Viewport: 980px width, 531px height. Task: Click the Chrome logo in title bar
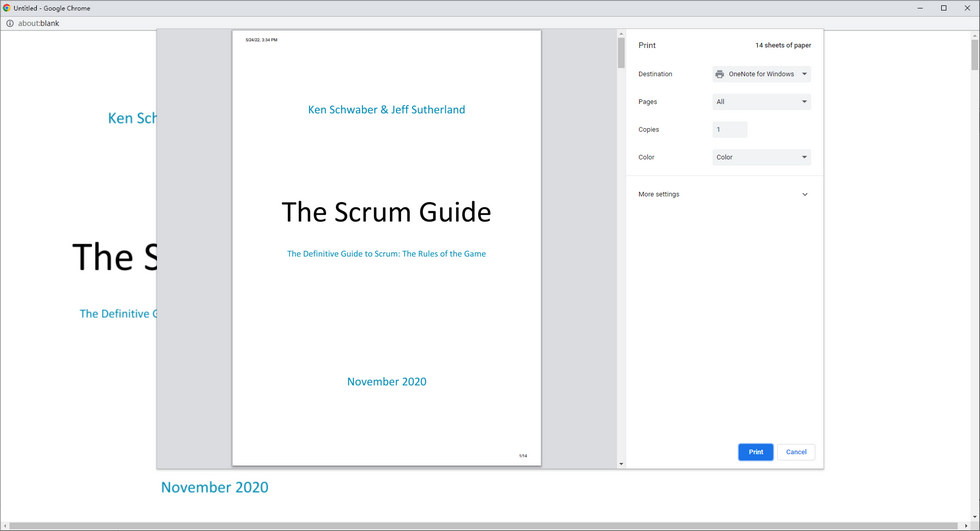pos(8,8)
